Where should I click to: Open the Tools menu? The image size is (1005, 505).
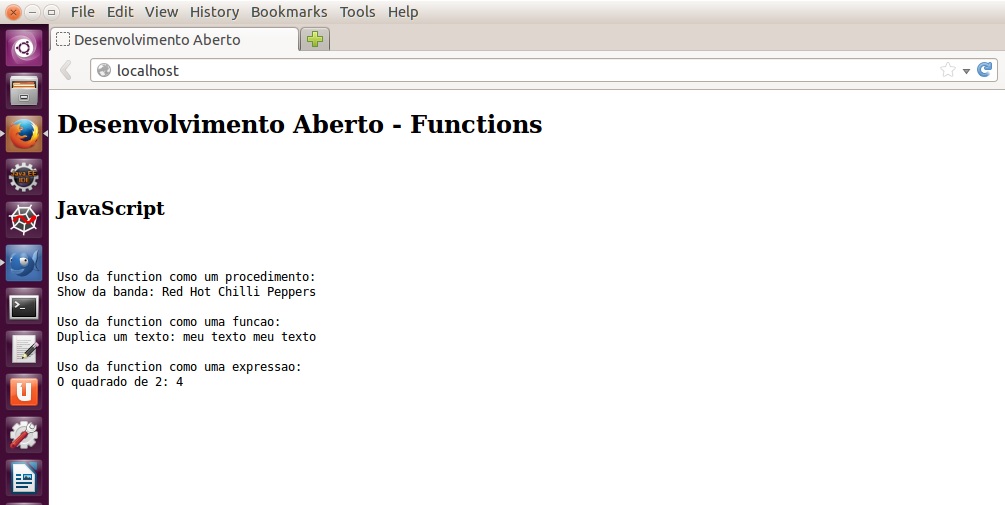click(x=357, y=12)
